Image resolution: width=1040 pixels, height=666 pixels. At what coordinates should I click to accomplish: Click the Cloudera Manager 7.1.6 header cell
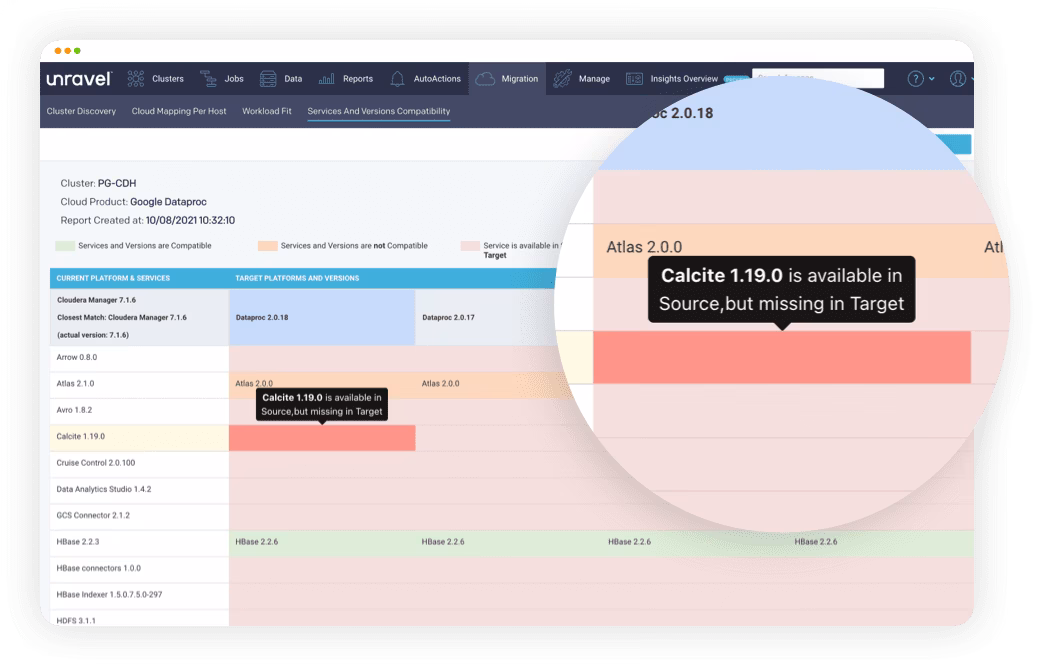click(139, 317)
